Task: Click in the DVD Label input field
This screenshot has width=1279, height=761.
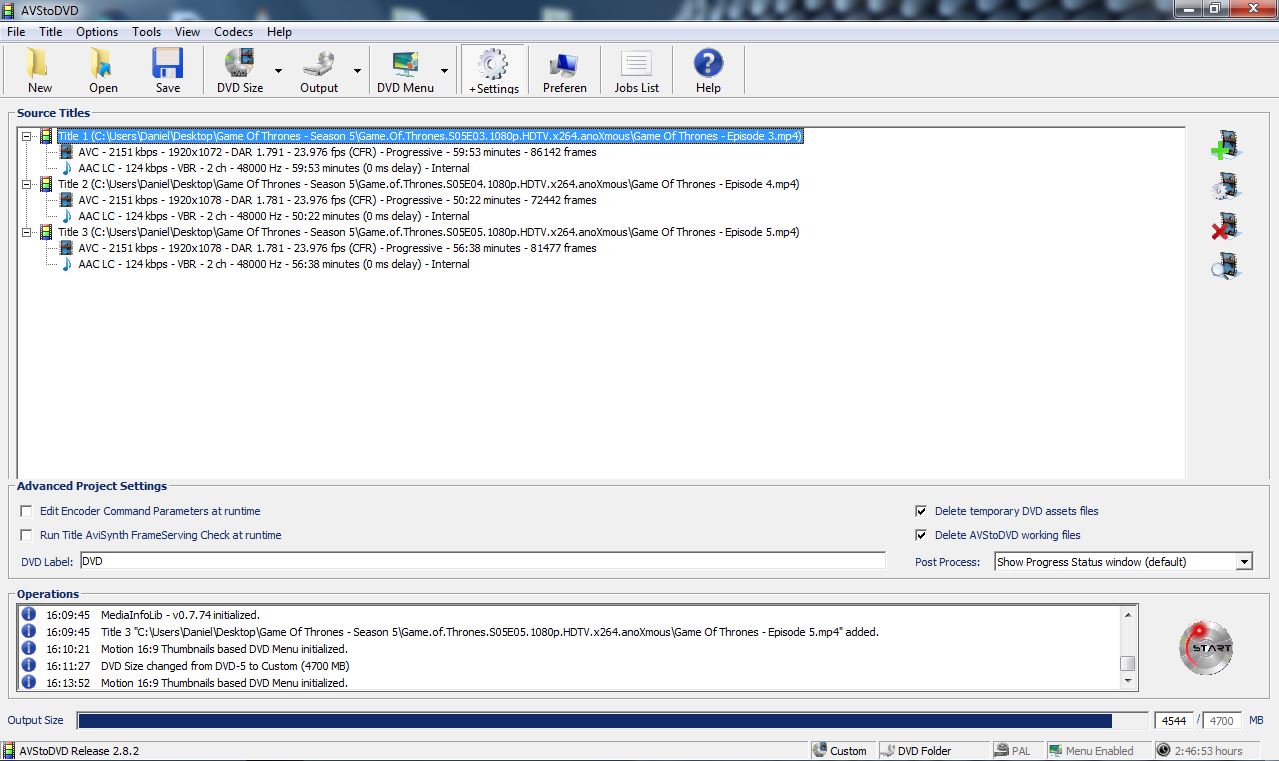Action: click(x=483, y=562)
